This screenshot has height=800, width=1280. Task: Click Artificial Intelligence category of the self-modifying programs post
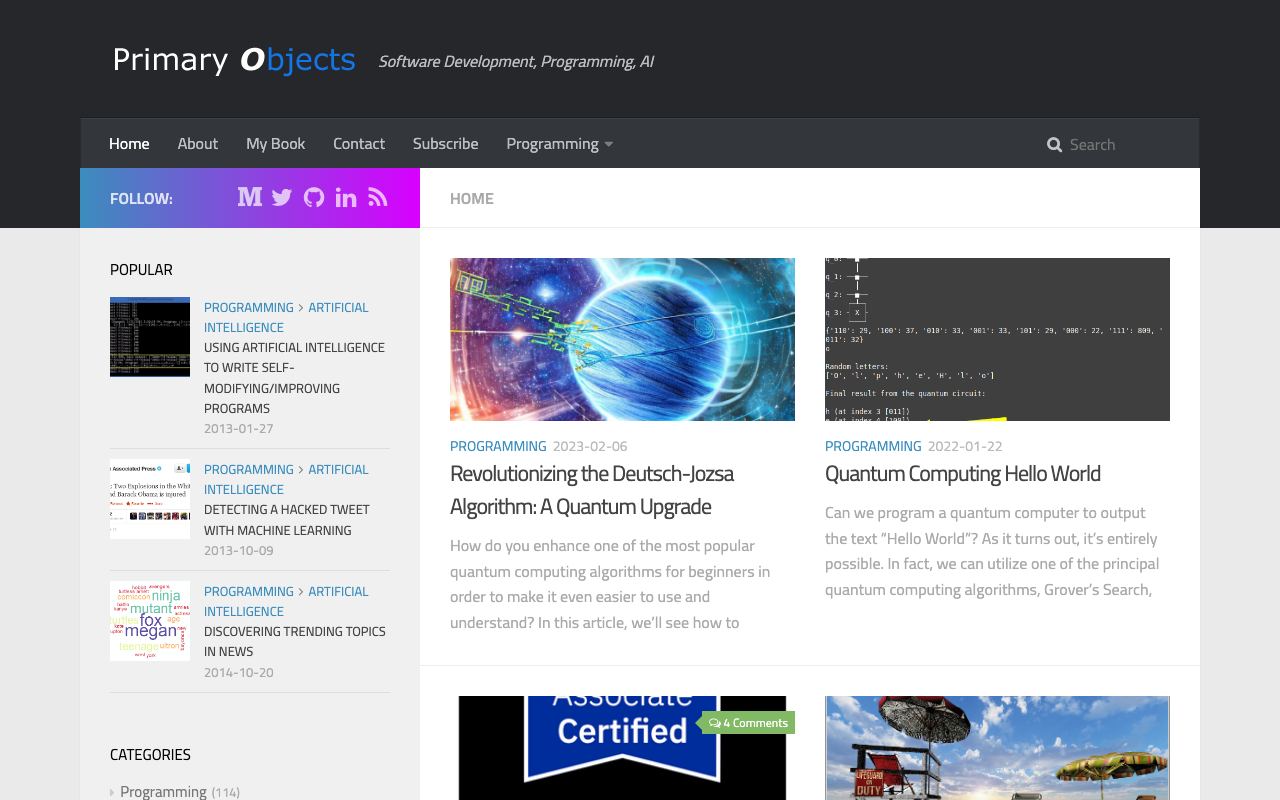(x=286, y=317)
